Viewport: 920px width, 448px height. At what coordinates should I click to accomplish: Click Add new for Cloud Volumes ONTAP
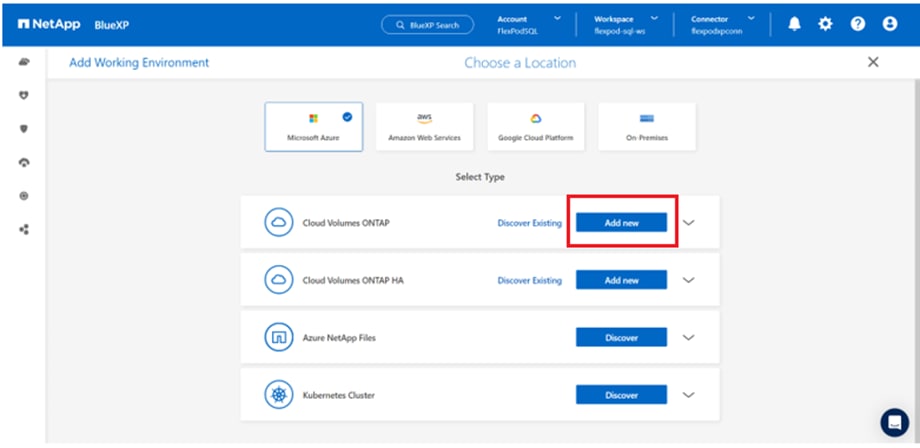point(621,223)
